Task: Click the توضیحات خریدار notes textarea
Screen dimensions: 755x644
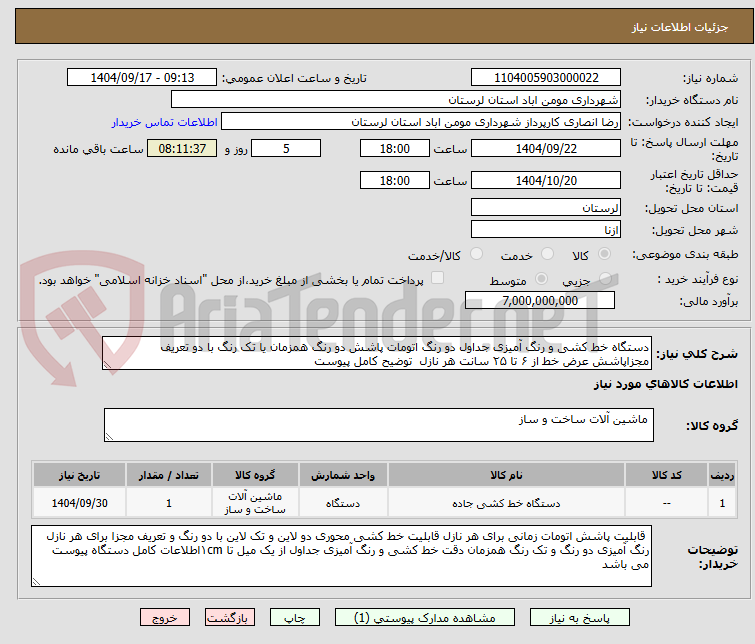Action: (x=341, y=556)
